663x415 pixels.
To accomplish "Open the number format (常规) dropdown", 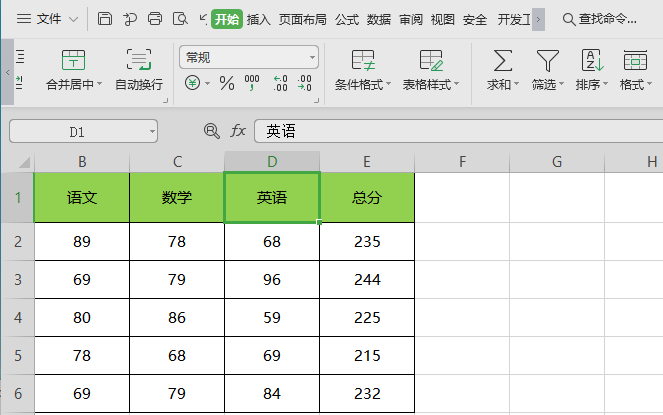I will (312, 58).
